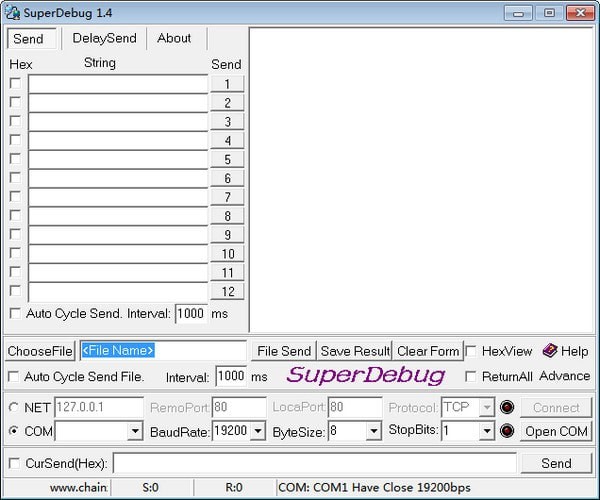
Task: Click Send button 11
Action: coord(227,272)
